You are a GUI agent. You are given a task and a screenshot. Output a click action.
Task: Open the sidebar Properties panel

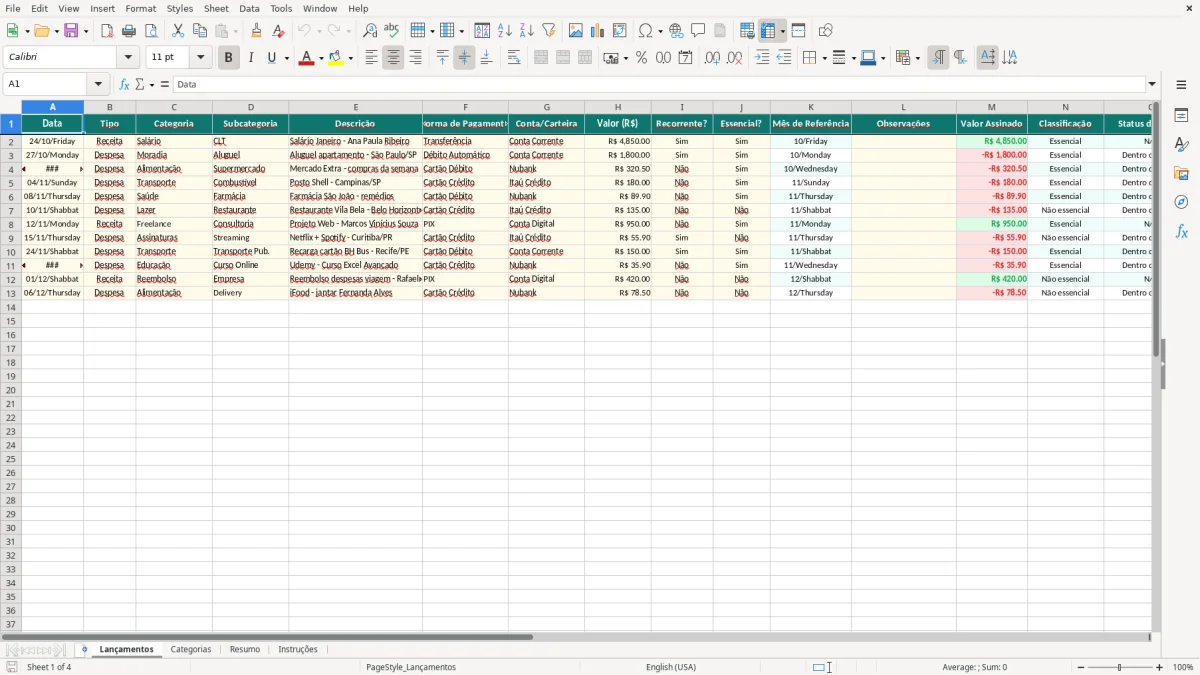pos(1181,115)
